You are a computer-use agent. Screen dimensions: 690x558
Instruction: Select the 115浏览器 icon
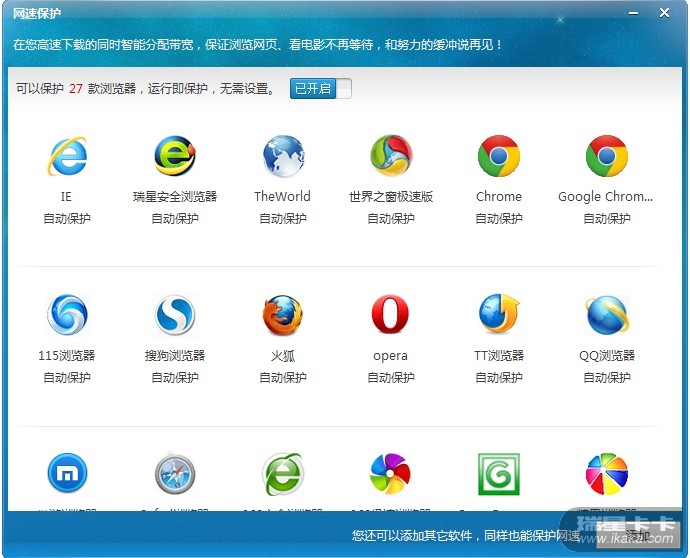[67, 315]
